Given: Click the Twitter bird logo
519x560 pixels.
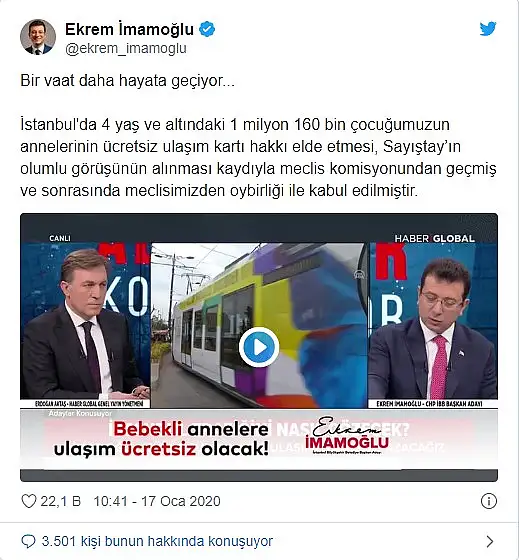Looking at the screenshot, I should [488, 29].
